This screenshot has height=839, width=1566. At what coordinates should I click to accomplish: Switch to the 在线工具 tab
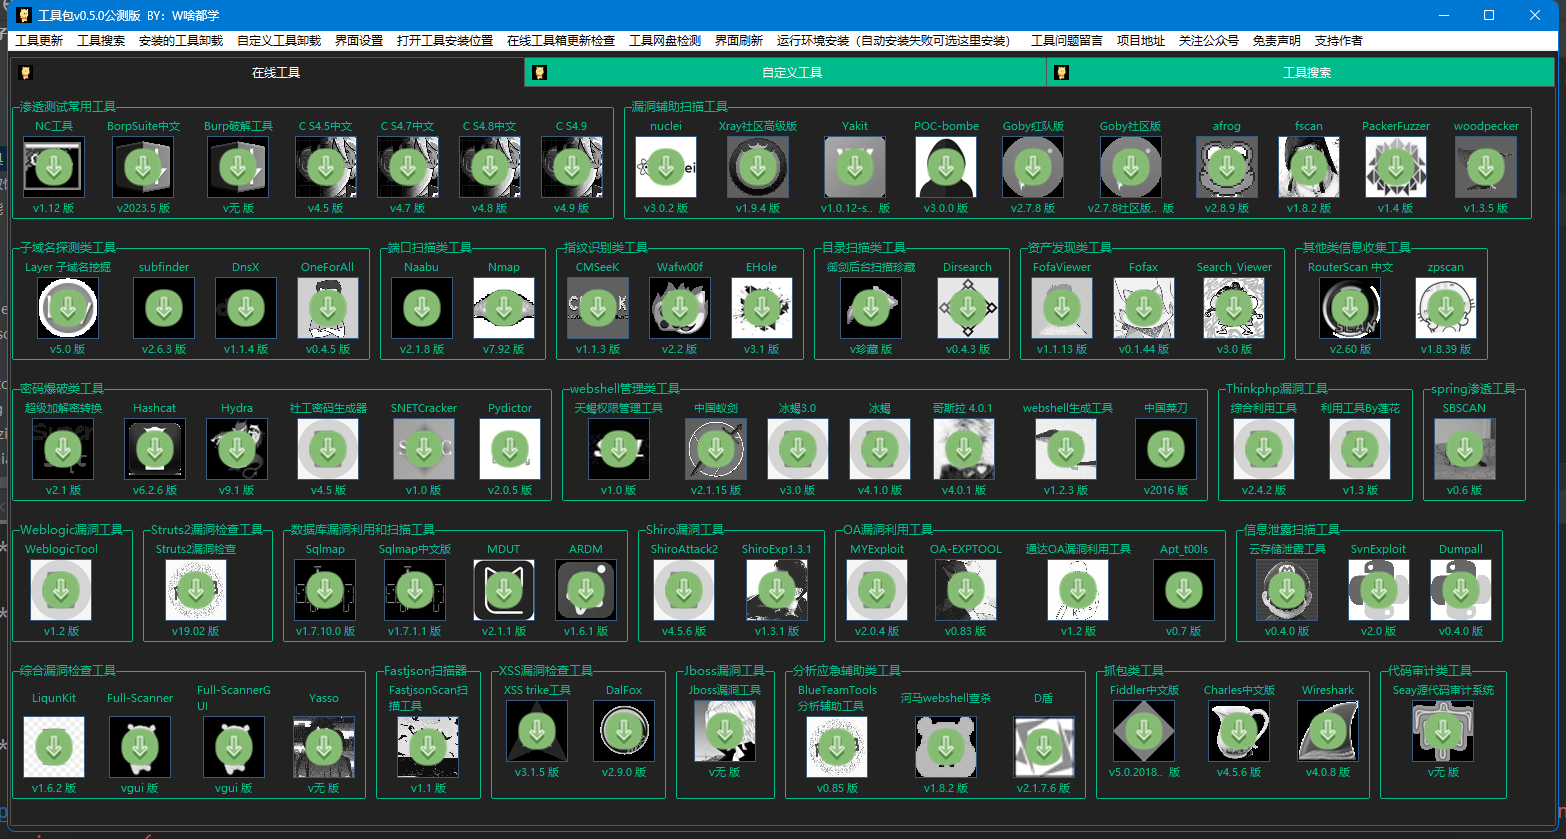[x=268, y=72]
